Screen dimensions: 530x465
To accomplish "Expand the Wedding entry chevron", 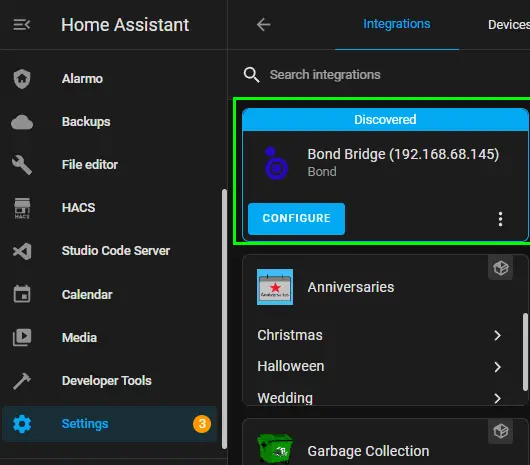I will (497, 398).
